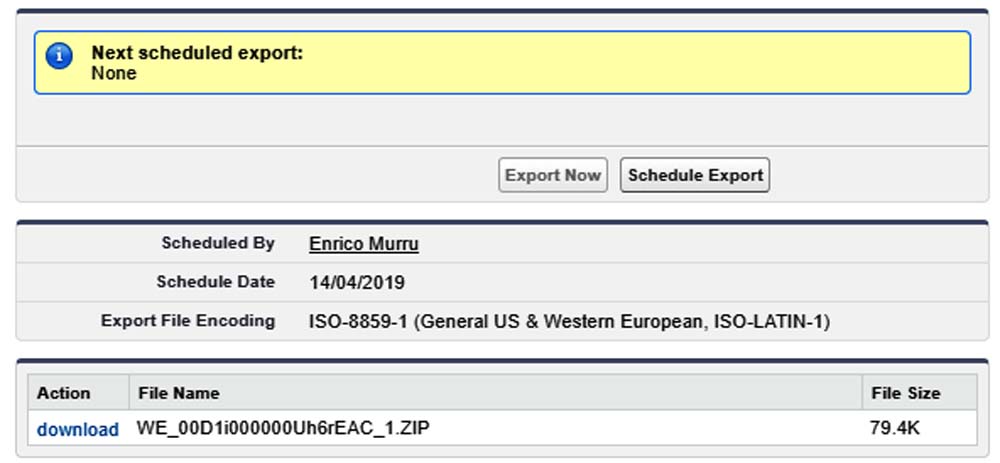
Task: Select the WE_00D1i000000Uh6rEAC_1.ZIP file name
Action: point(284,429)
